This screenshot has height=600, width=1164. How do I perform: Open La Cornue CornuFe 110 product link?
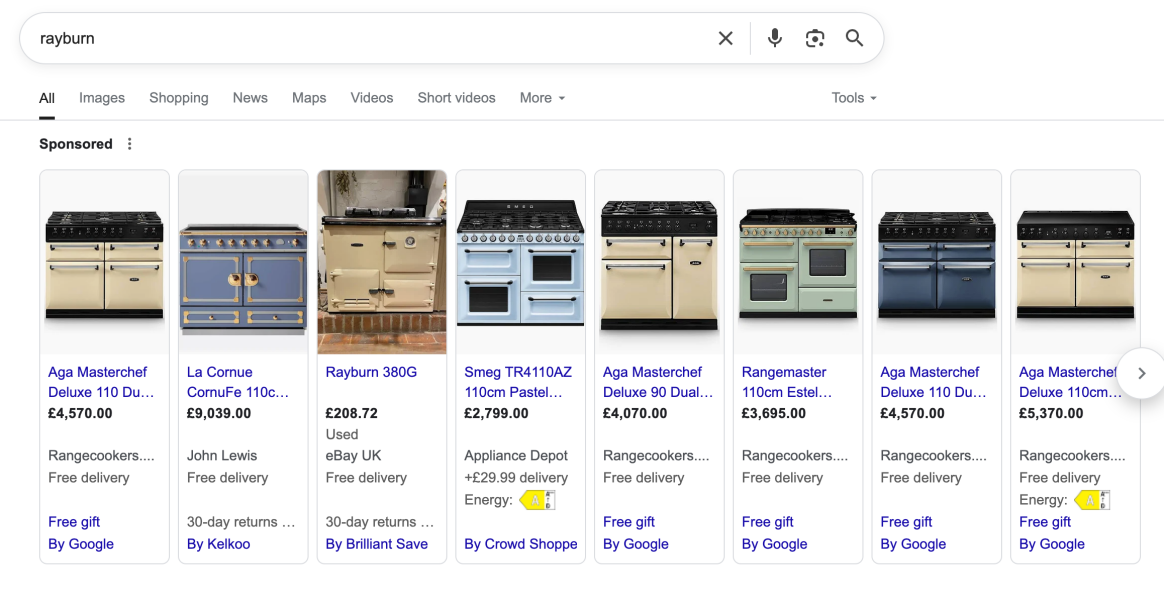[238, 382]
